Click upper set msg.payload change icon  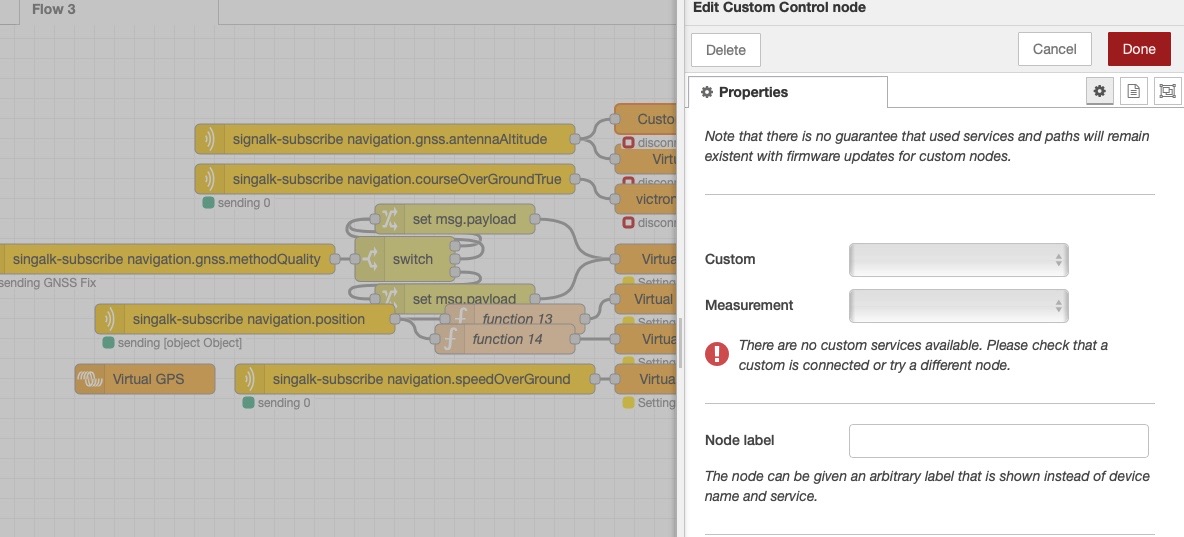pos(389,219)
